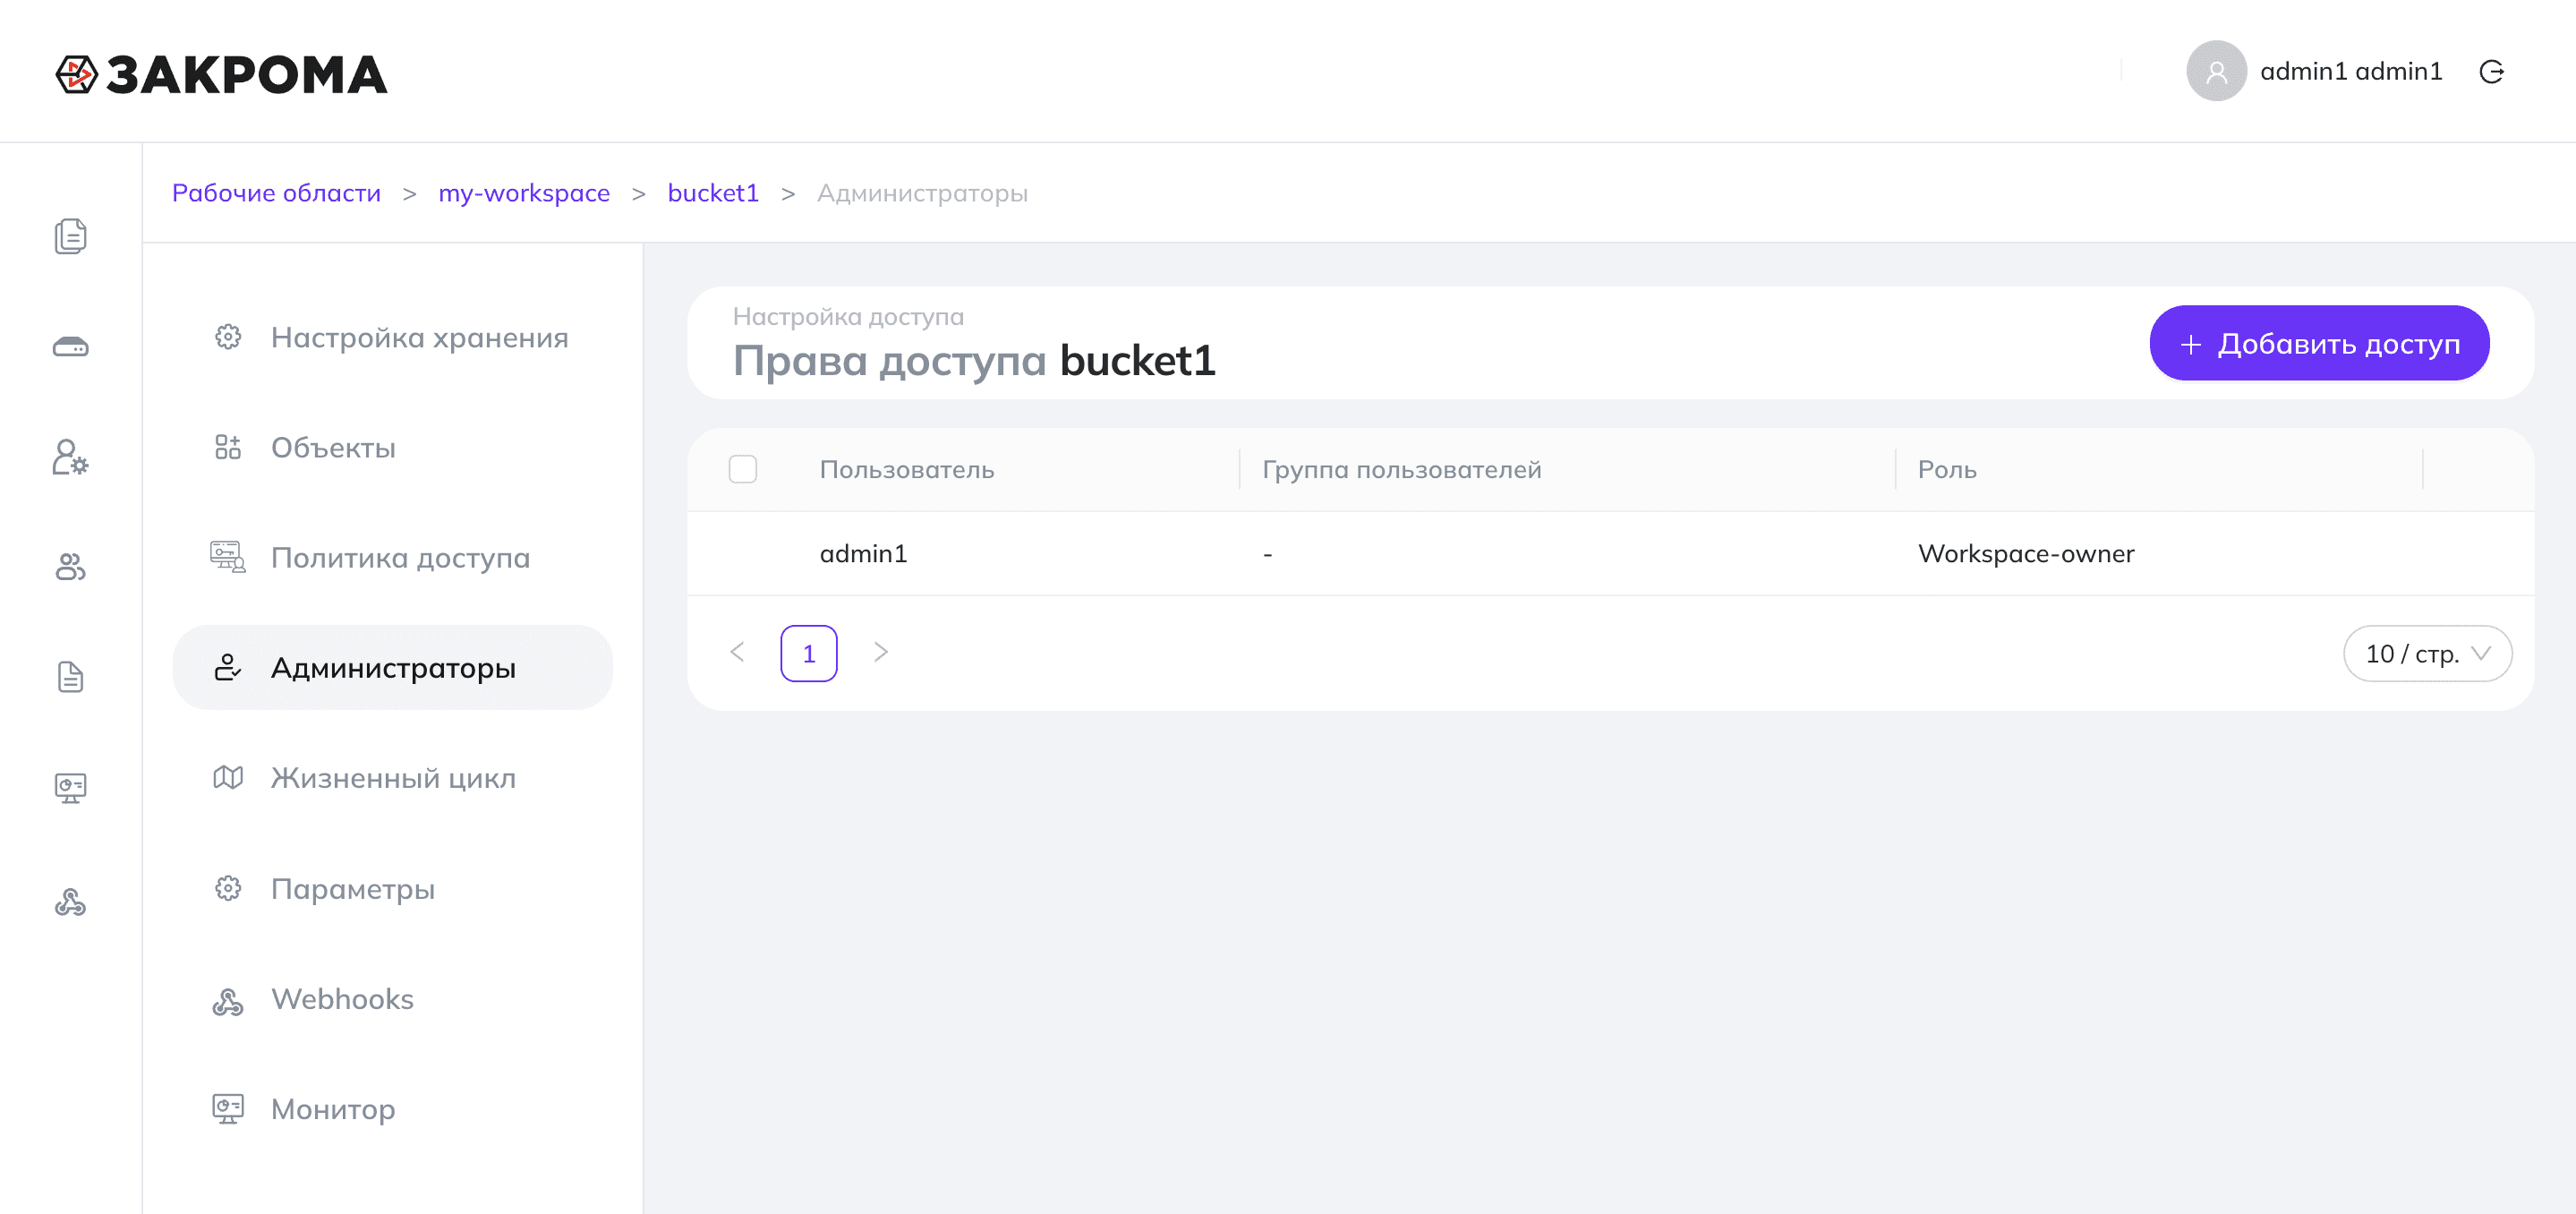The height and width of the screenshot is (1214, 2576).
Task: Open Монитор menu item
Action: point(392,1109)
